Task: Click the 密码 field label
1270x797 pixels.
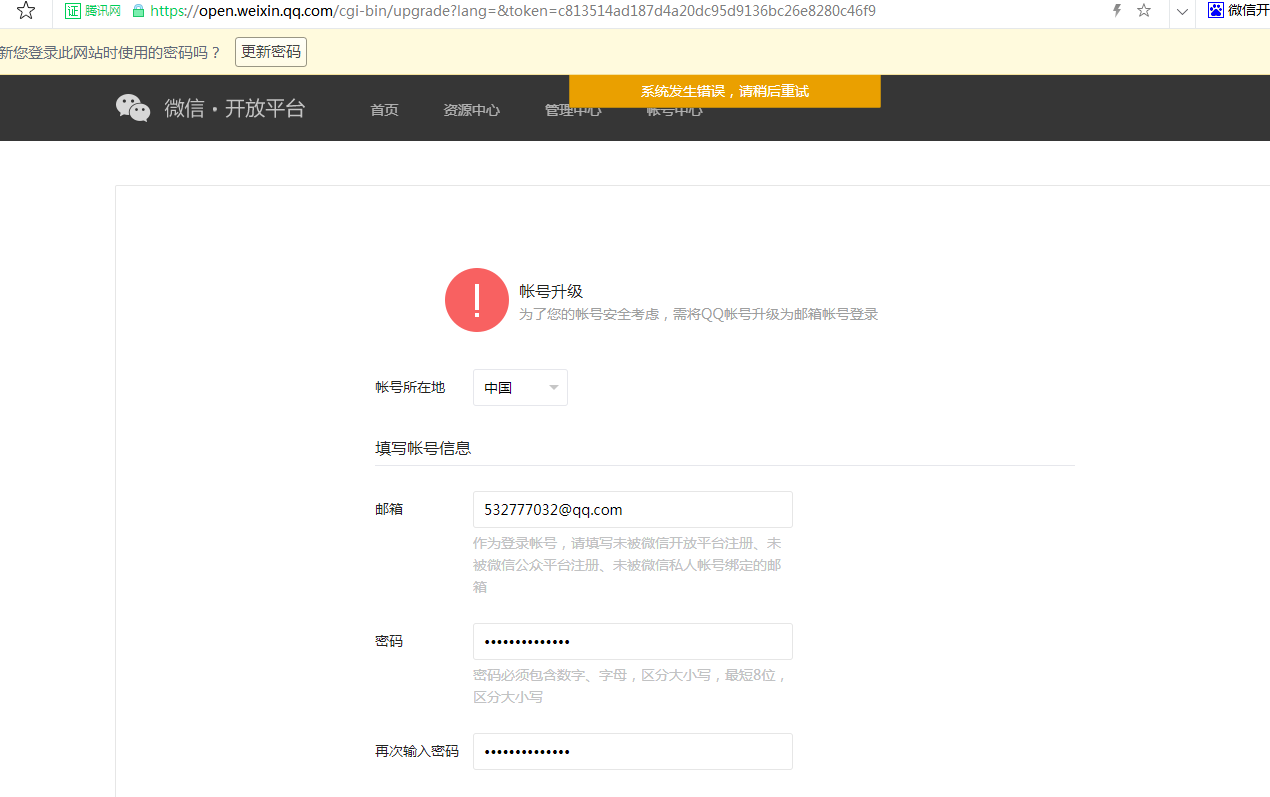Action: pos(389,641)
